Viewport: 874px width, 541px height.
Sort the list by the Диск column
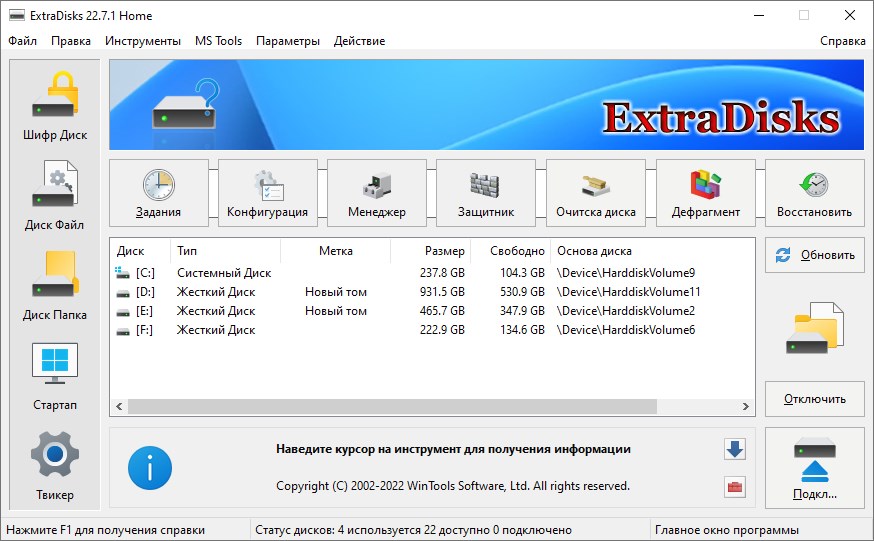coord(139,251)
